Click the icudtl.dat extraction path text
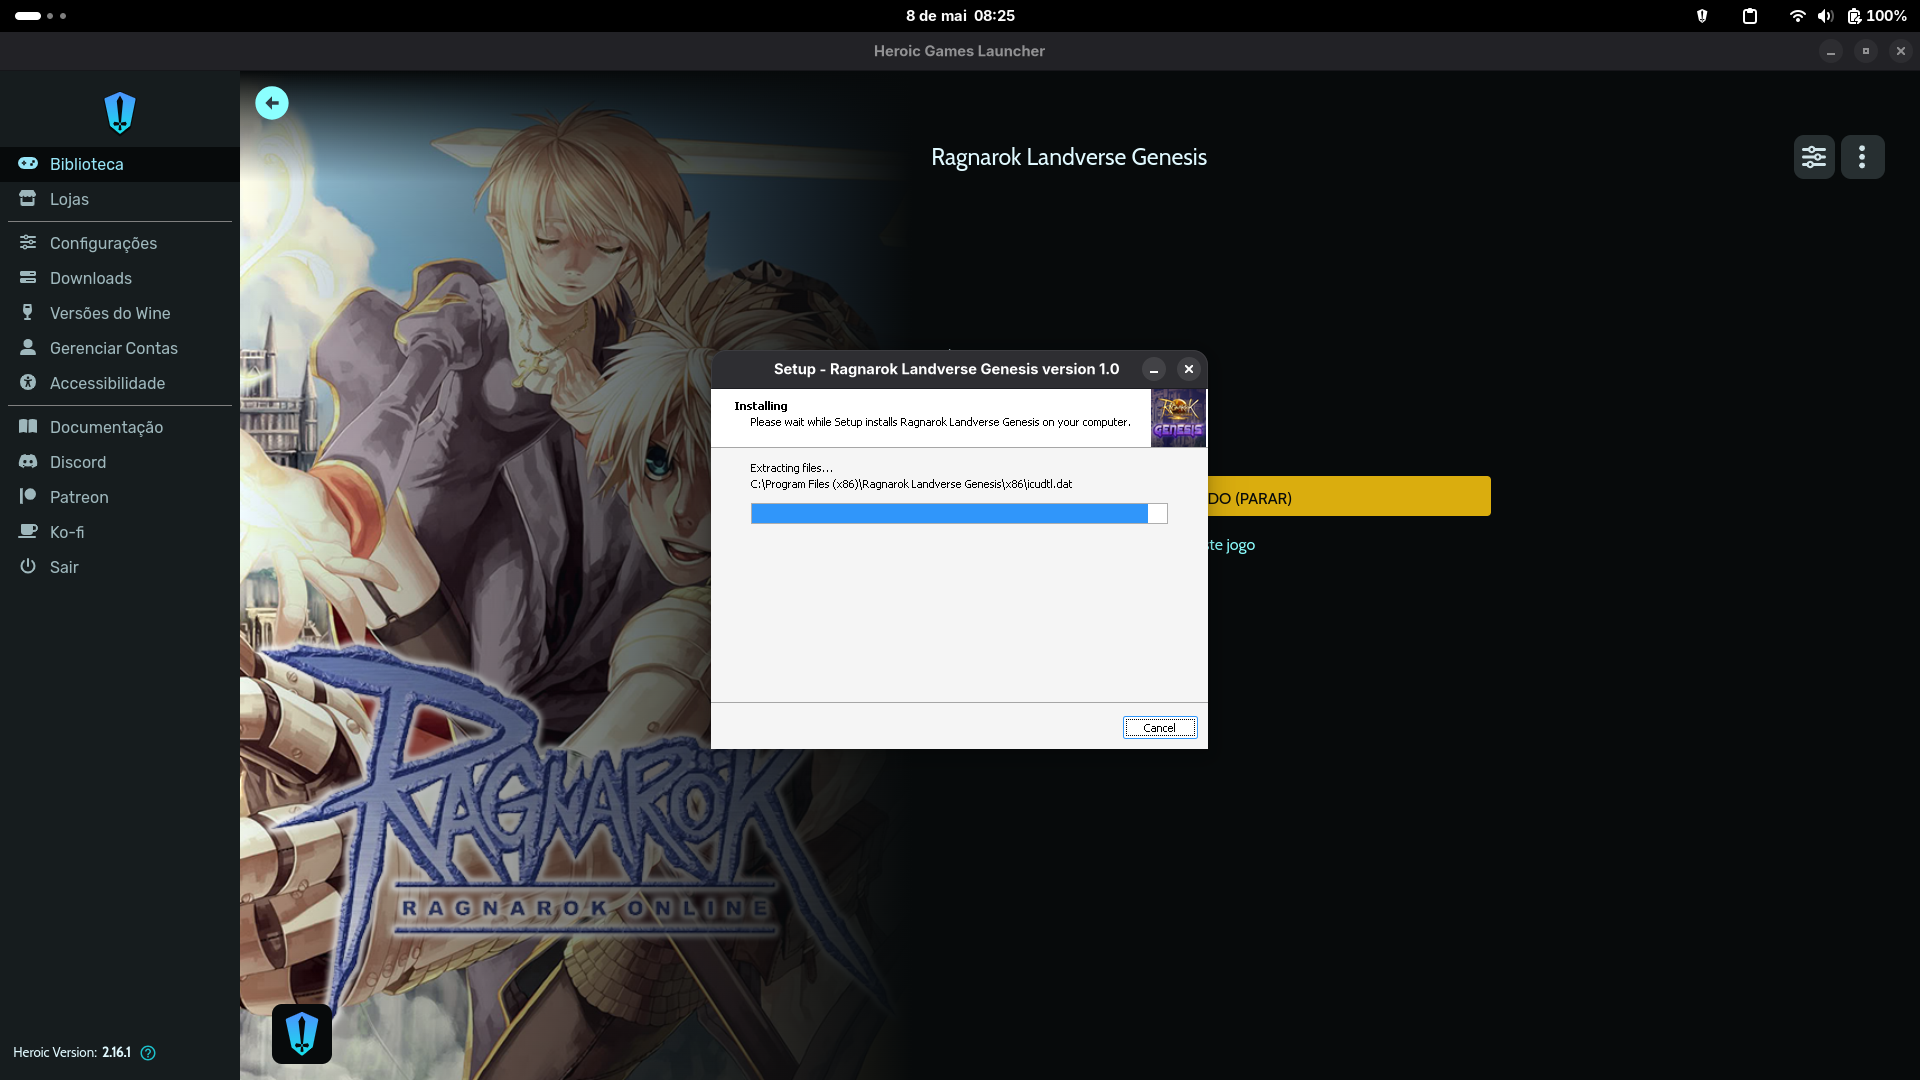 pos(911,484)
